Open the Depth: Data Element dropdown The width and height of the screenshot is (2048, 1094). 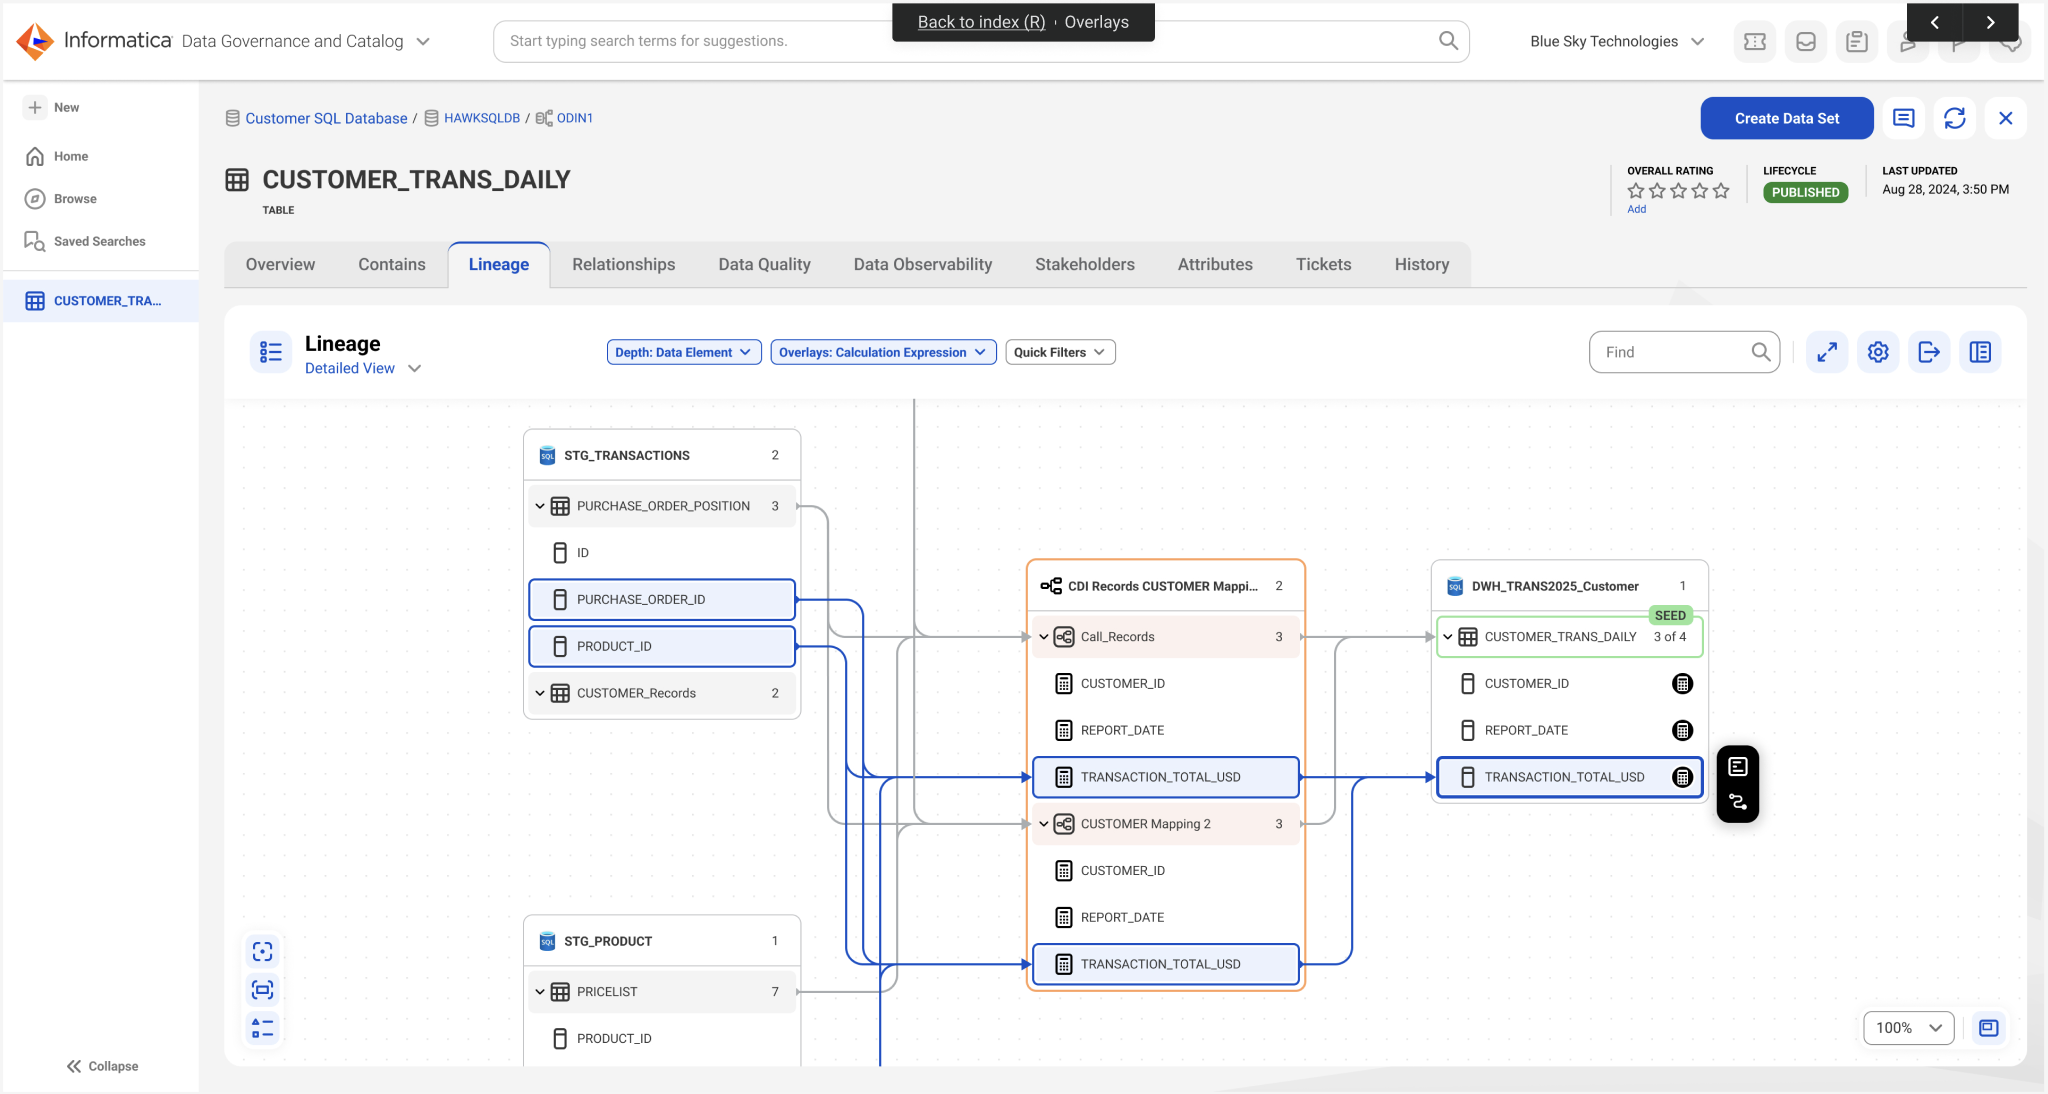[x=684, y=352]
